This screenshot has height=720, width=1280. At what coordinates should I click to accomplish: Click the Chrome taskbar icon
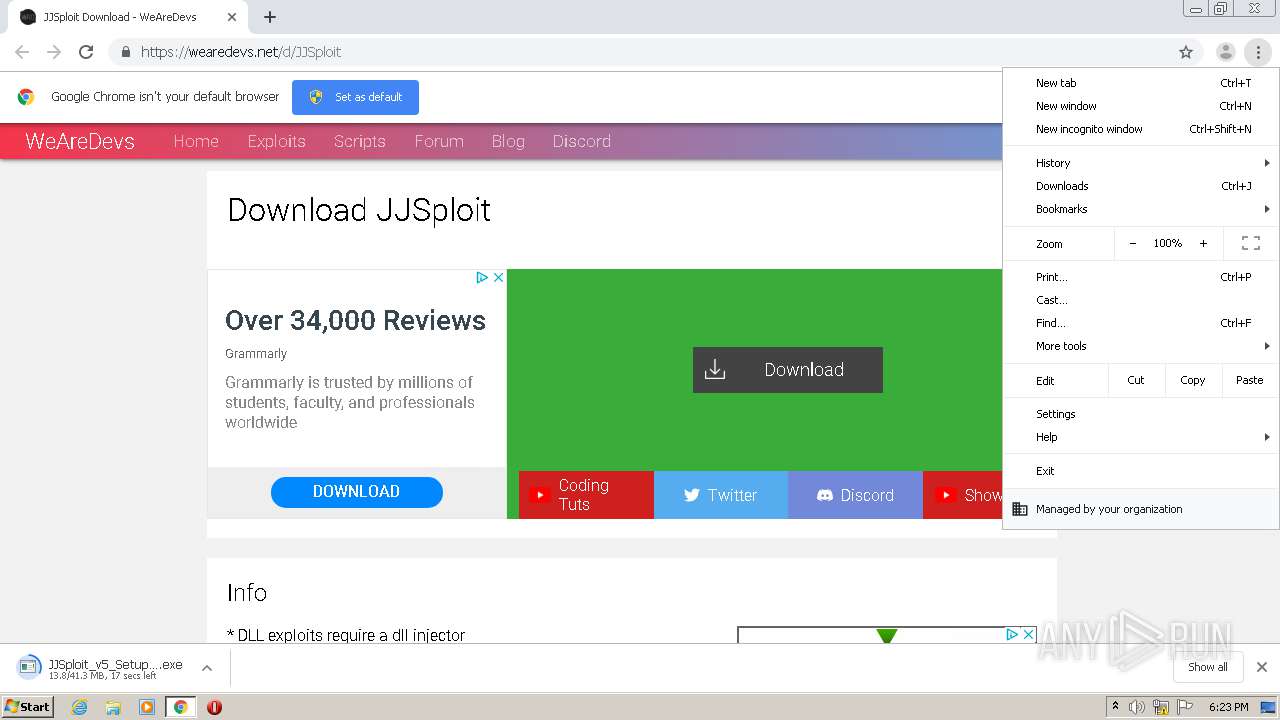[x=180, y=707]
